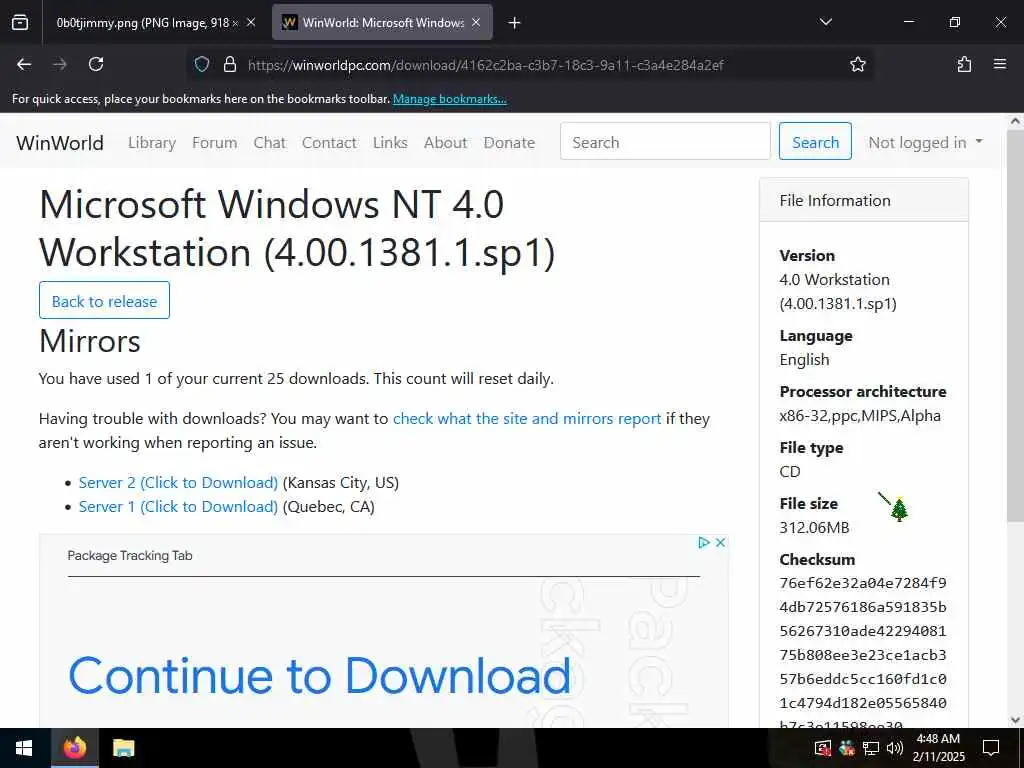Click the Package Tracking Tab ad title
Viewport: 1024px width, 768px height.
coord(130,556)
